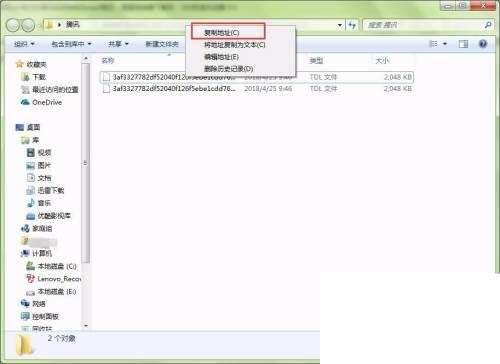Open address bar history dropdown arrow
Image resolution: width=500 pixels, height=364 pixels.
click(x=340, y=25)
